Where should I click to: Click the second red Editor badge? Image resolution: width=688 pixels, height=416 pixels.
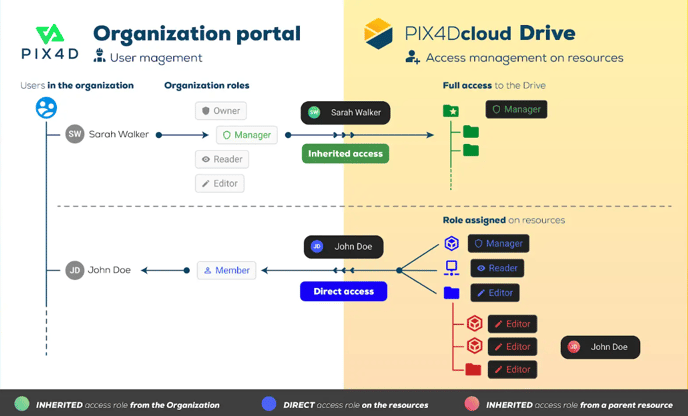[x=512, y=347]
